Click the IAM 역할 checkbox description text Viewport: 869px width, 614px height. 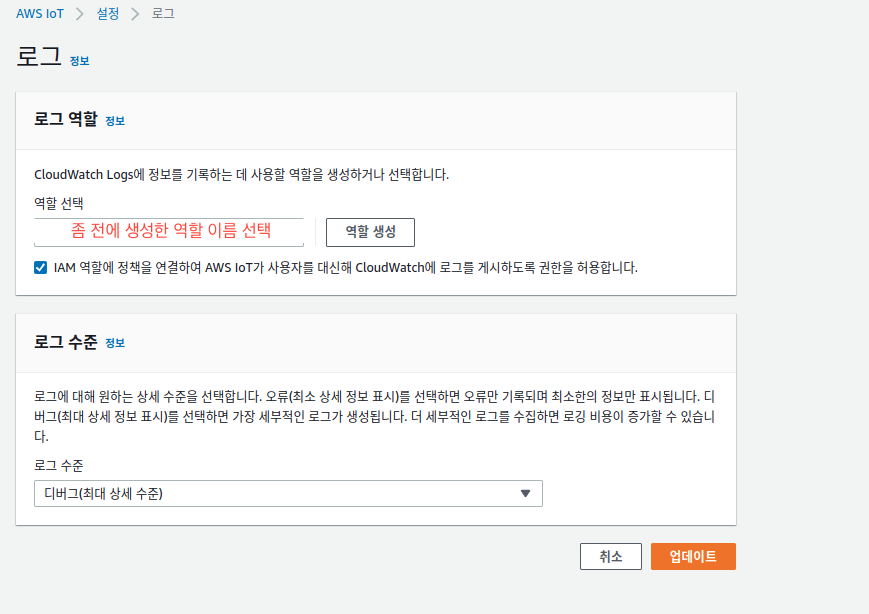(346, 268)
